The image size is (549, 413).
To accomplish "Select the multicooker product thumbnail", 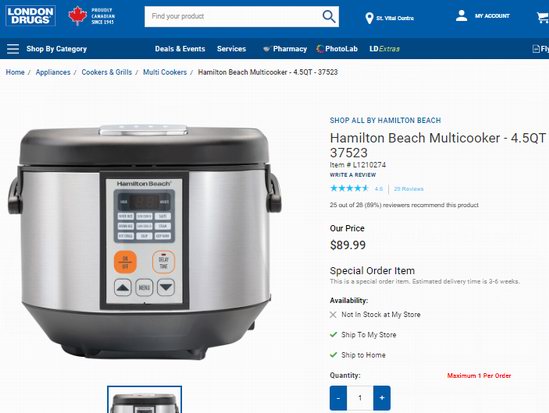I will [145, 400].
